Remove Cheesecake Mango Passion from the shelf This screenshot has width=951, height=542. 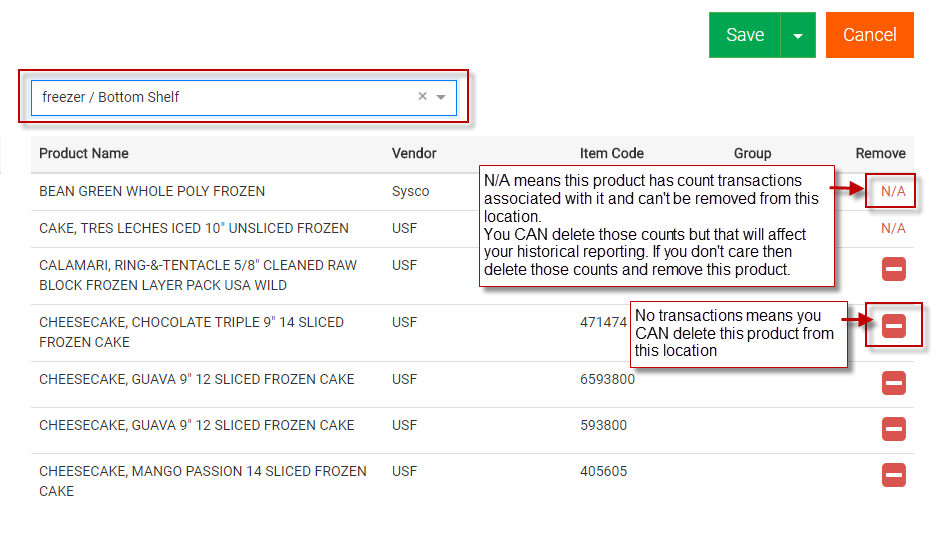click(x=893, y=475)
